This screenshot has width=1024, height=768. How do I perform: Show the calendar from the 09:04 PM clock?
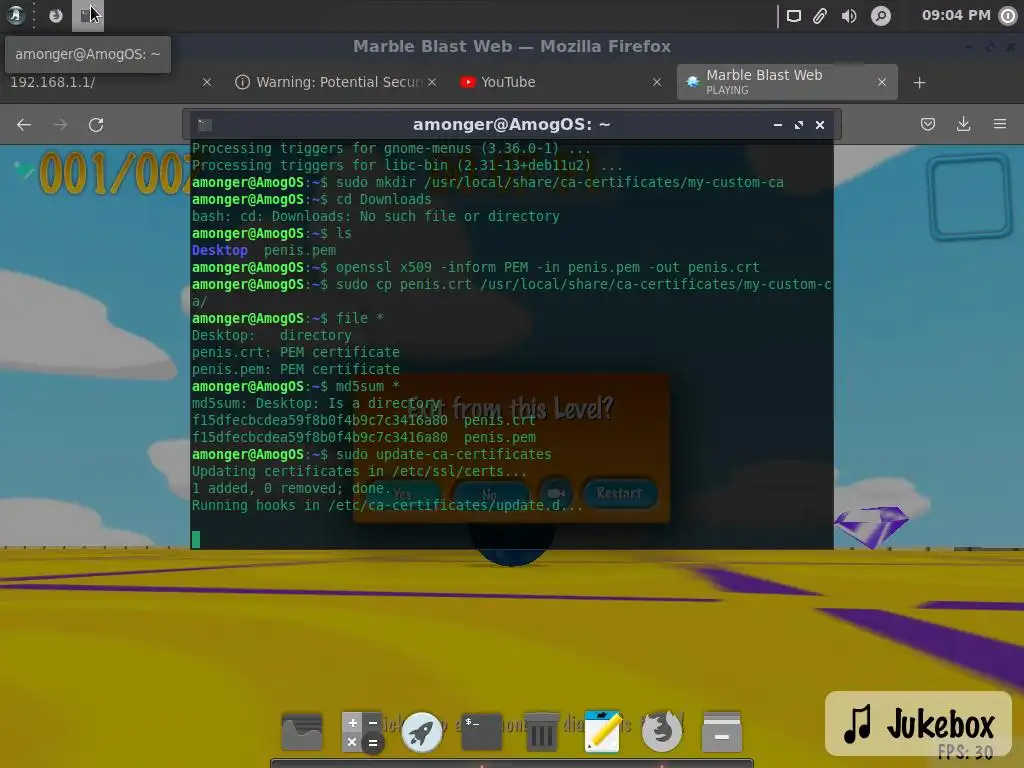tap(956, 15)
